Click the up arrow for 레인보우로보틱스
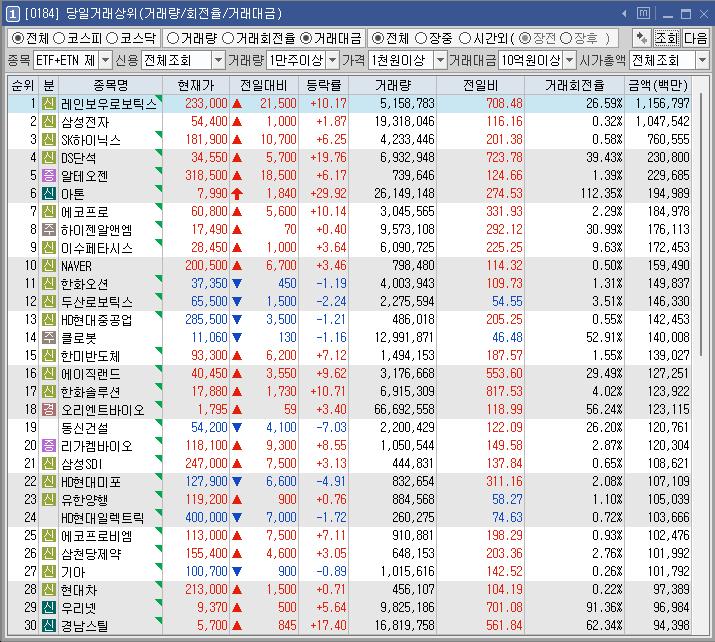 click(237, 104)
